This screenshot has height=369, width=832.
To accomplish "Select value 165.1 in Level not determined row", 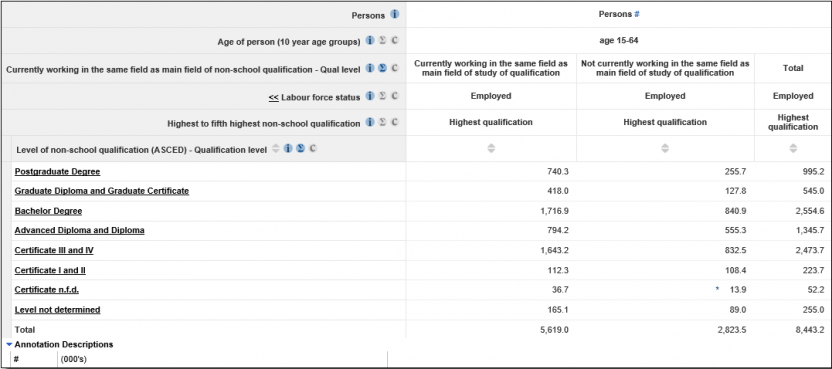I will [558, 310].
